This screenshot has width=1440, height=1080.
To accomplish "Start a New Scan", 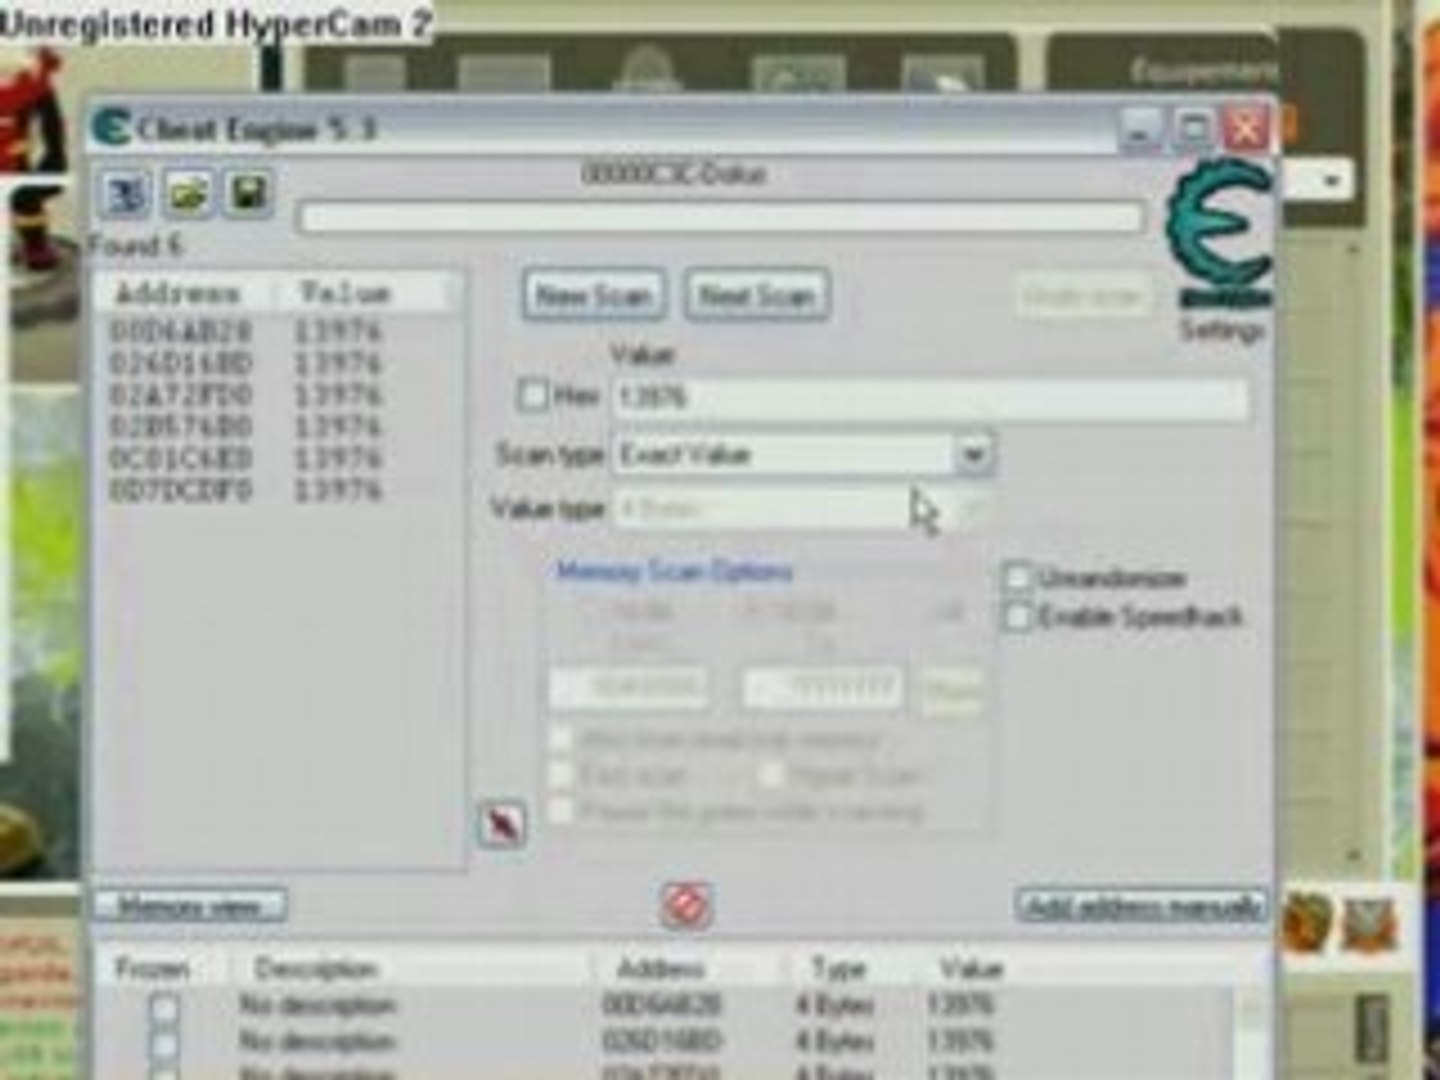I will (x=592, y=296).
